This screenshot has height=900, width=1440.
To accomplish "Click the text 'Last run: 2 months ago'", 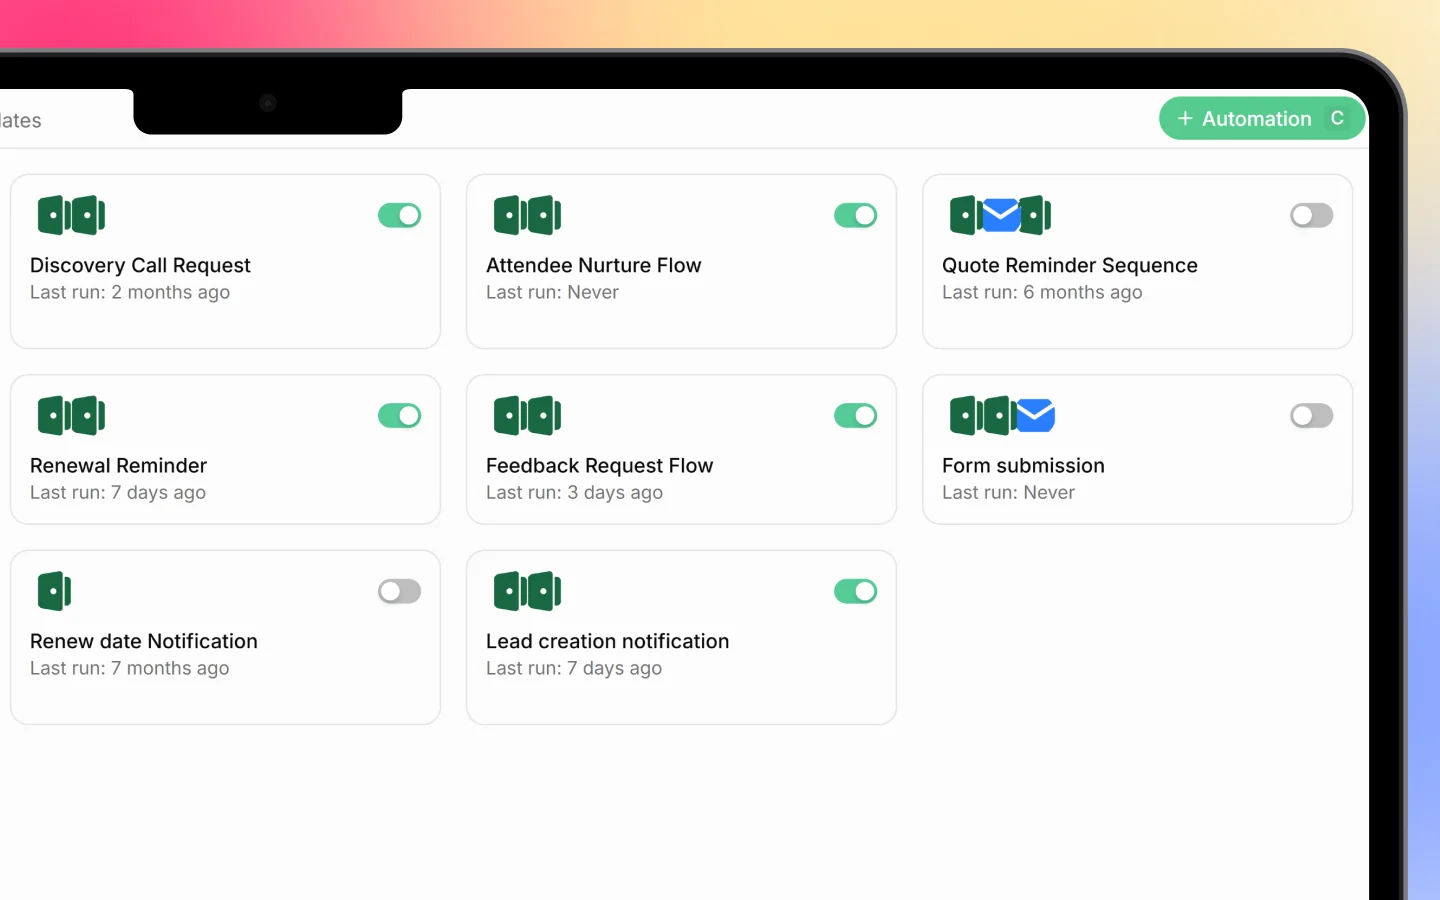I will [x=130, y=292].
